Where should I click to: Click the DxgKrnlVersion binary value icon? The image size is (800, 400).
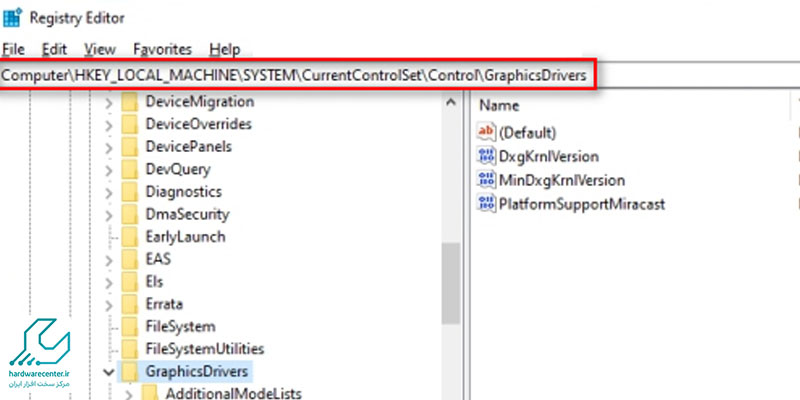click(486, 156)
